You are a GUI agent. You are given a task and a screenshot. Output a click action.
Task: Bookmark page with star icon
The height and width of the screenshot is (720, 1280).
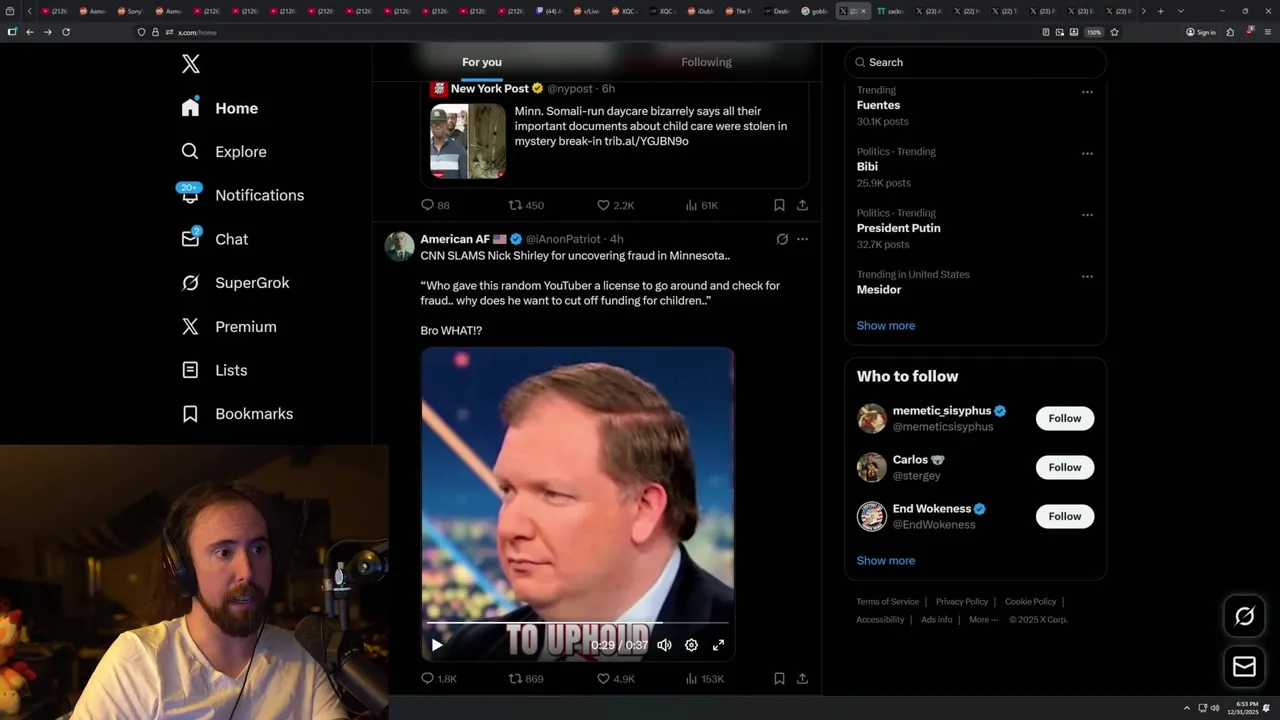[1114, 32]
